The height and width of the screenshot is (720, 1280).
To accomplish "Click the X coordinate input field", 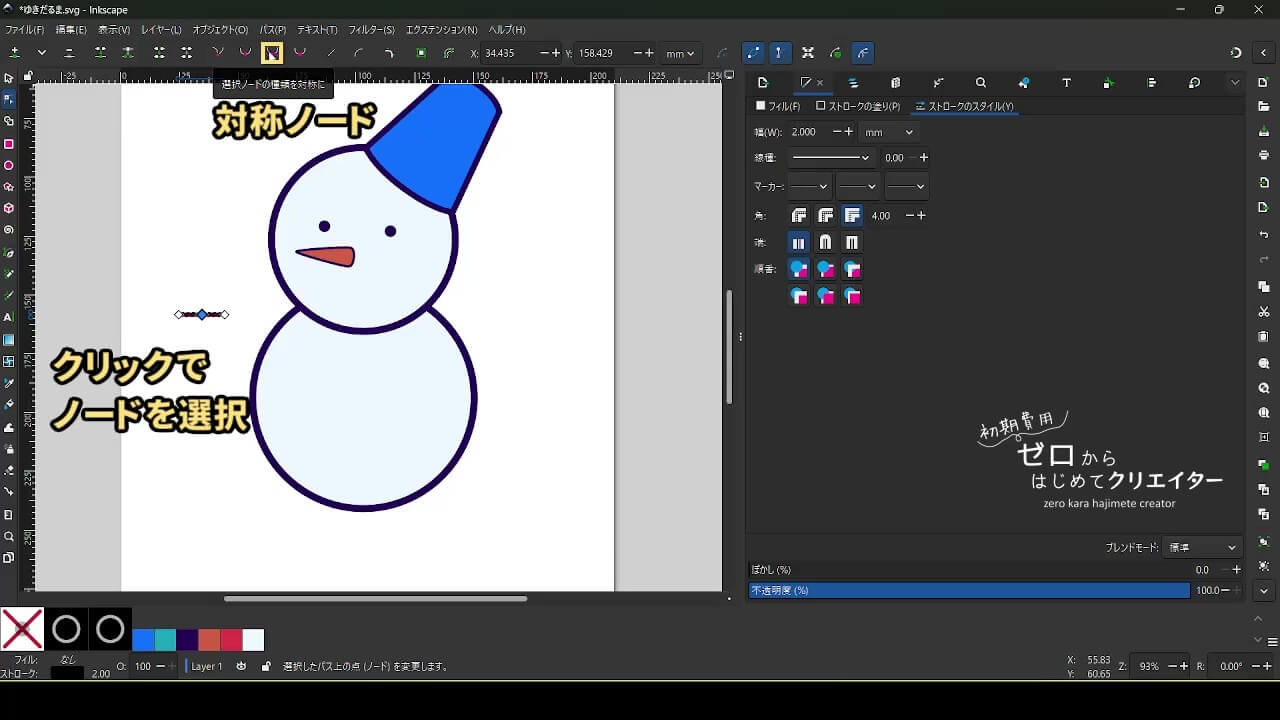I will [x=510, y=53].
